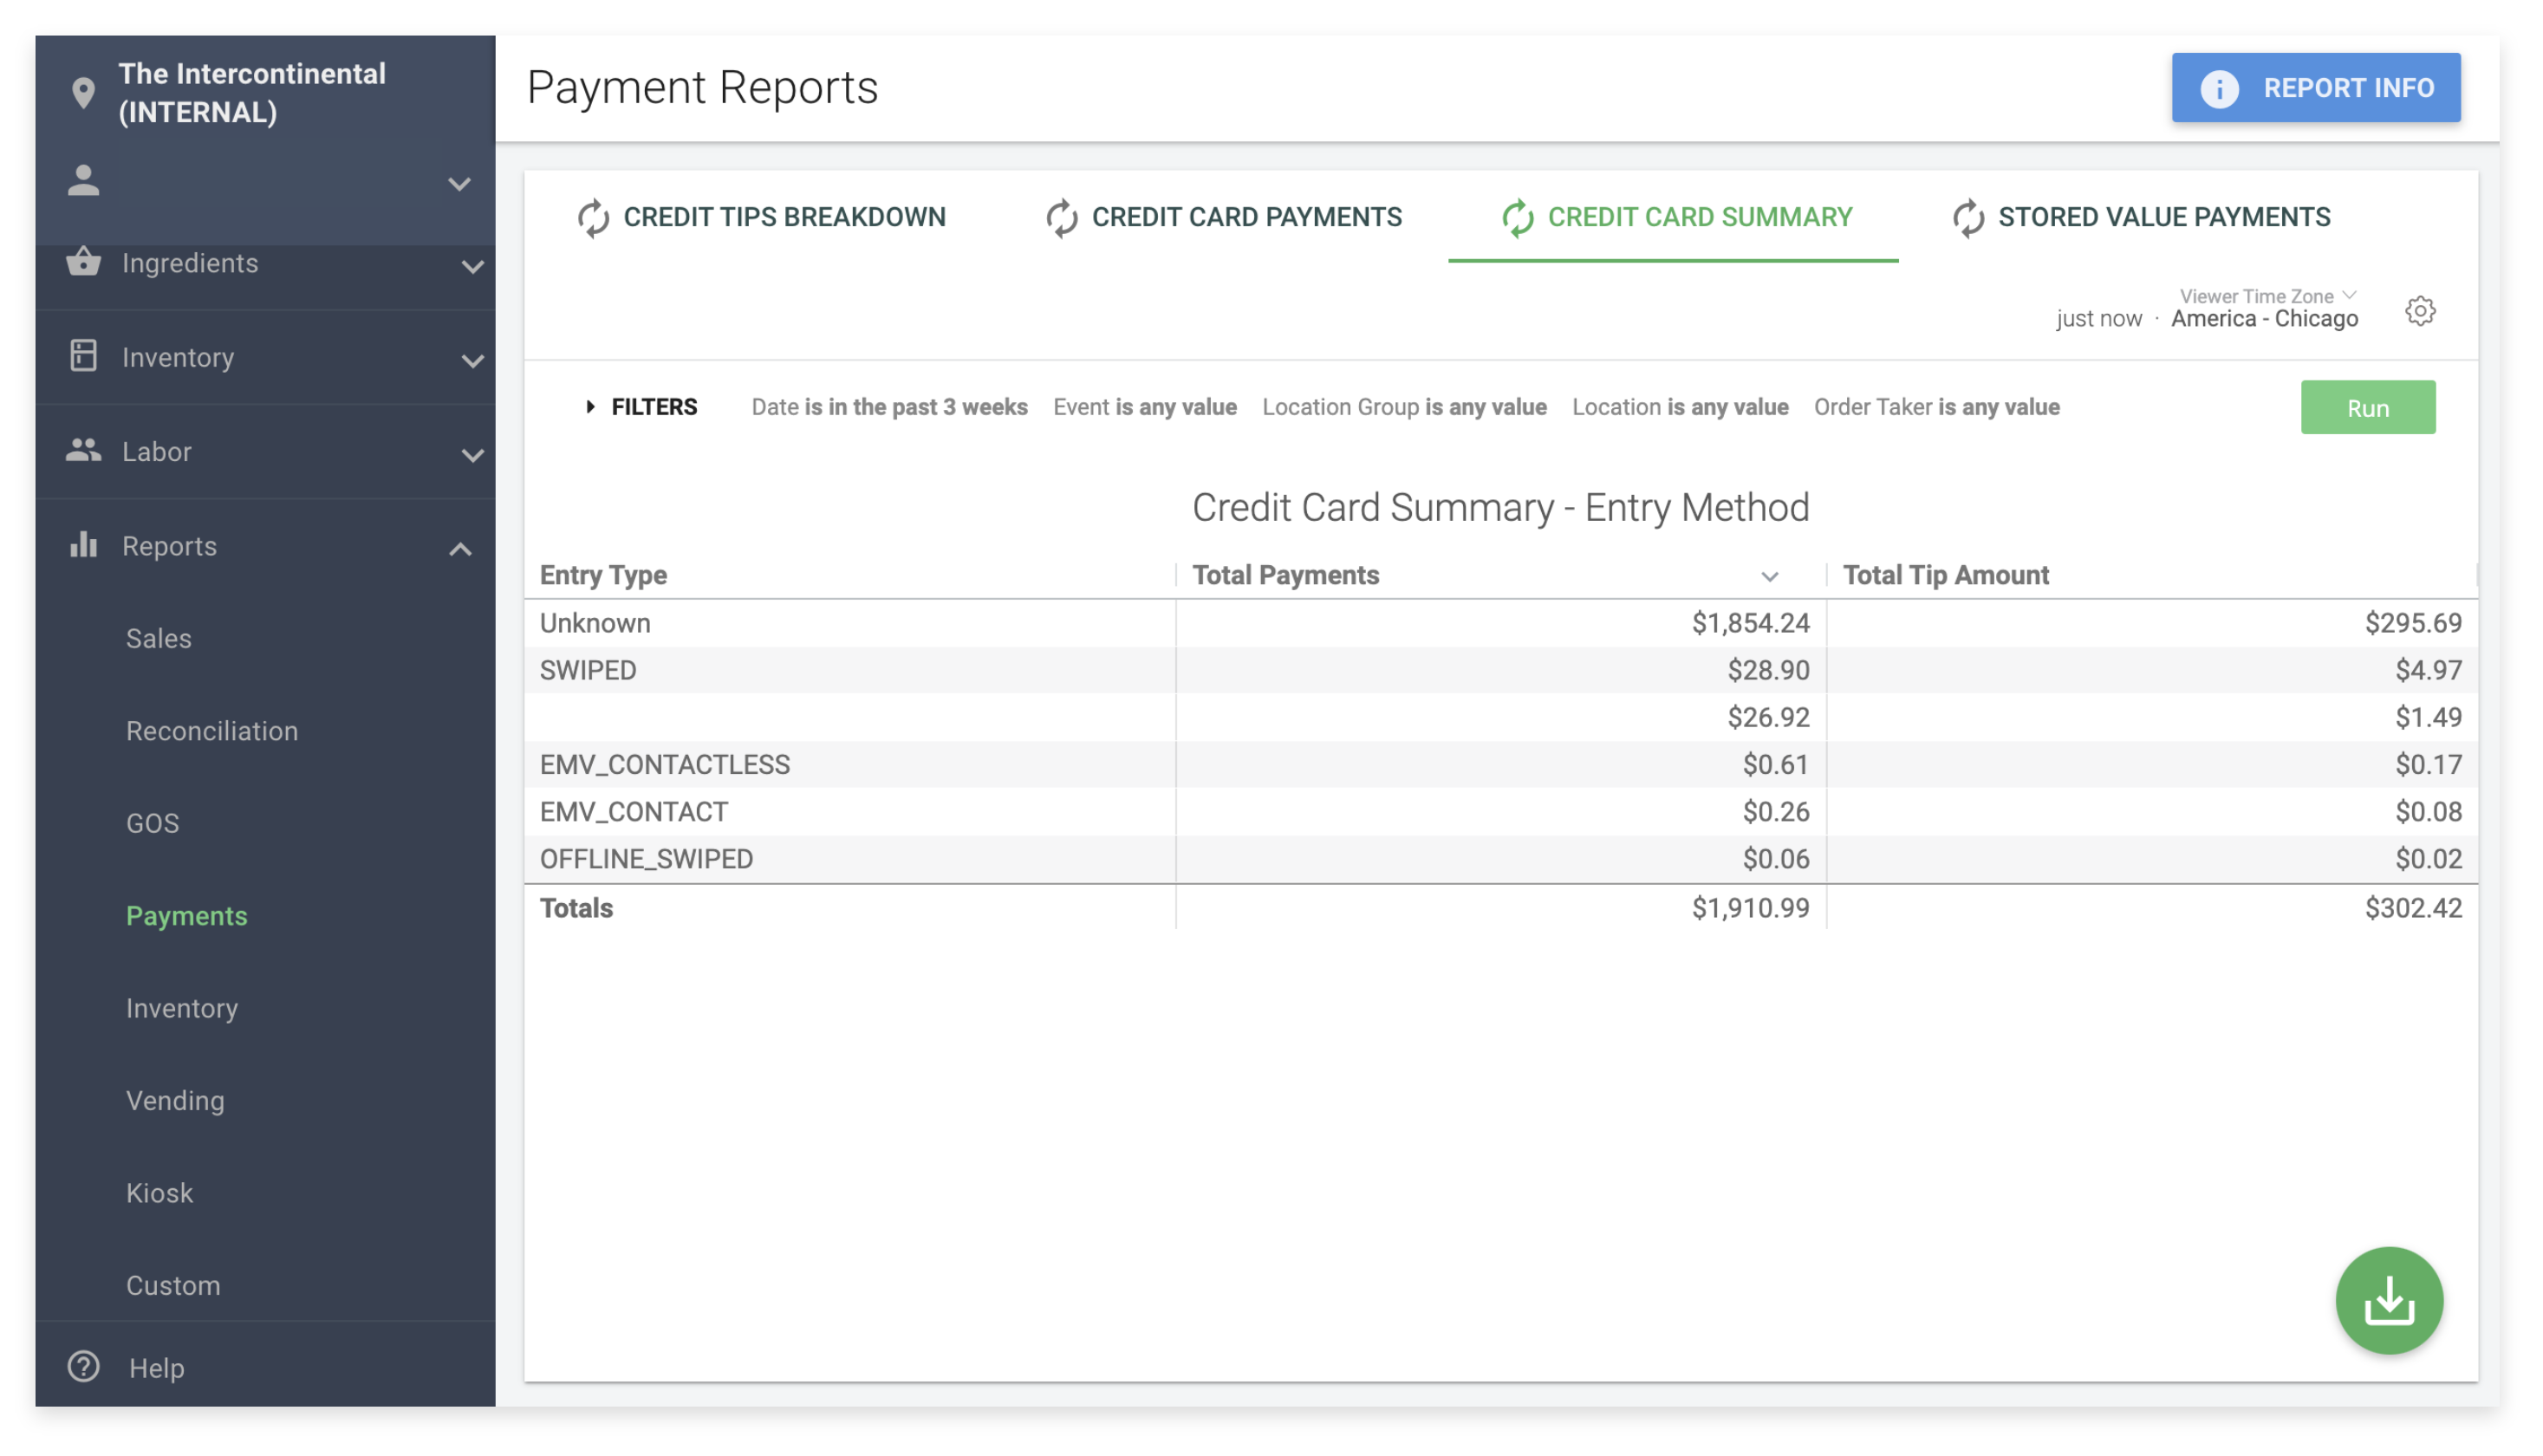Select the Credit Tips Breakdown tab
Viewport: 2543px width, 1456px height.
(x=784, y=215)
